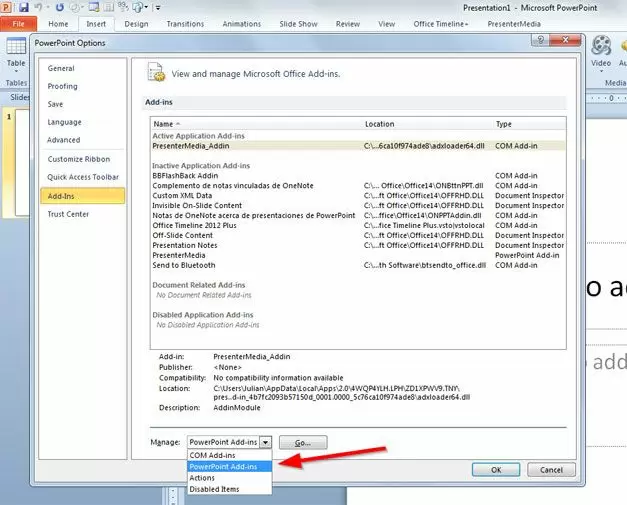This screenshot has width=627, height=505.
Task: Open the Customize Quick Access Toolbar arrow
Action: pos(158,7)
